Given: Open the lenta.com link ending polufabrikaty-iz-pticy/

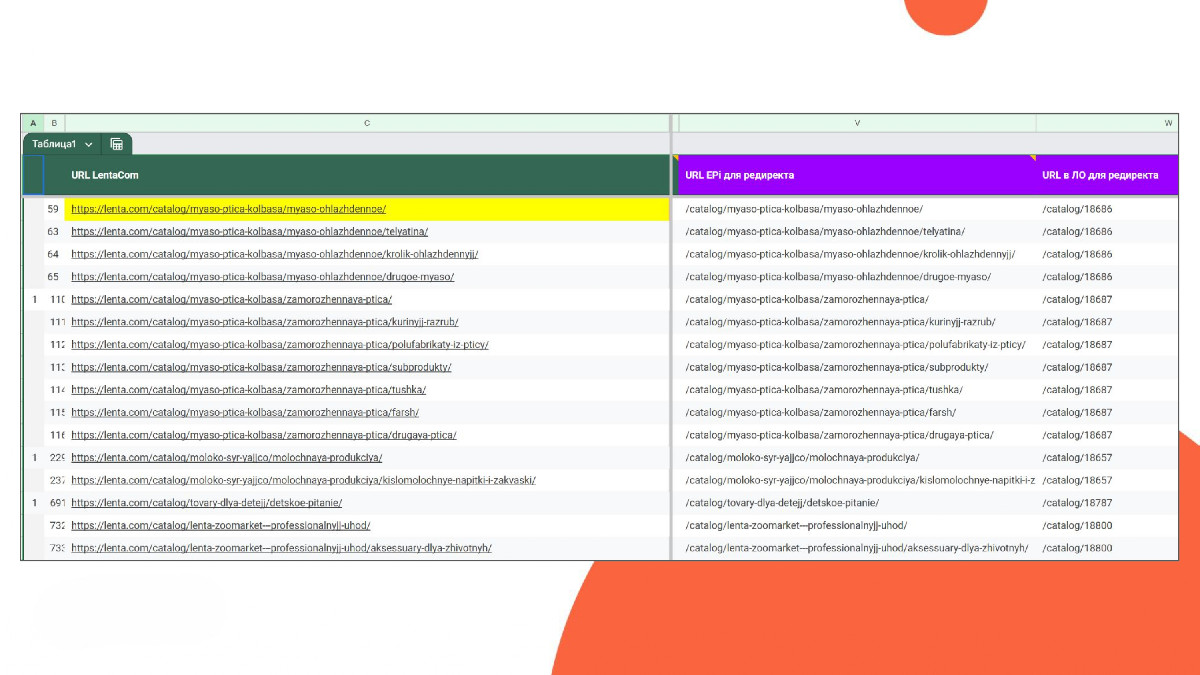Looking at the screenshot, I should coord(279,345).
